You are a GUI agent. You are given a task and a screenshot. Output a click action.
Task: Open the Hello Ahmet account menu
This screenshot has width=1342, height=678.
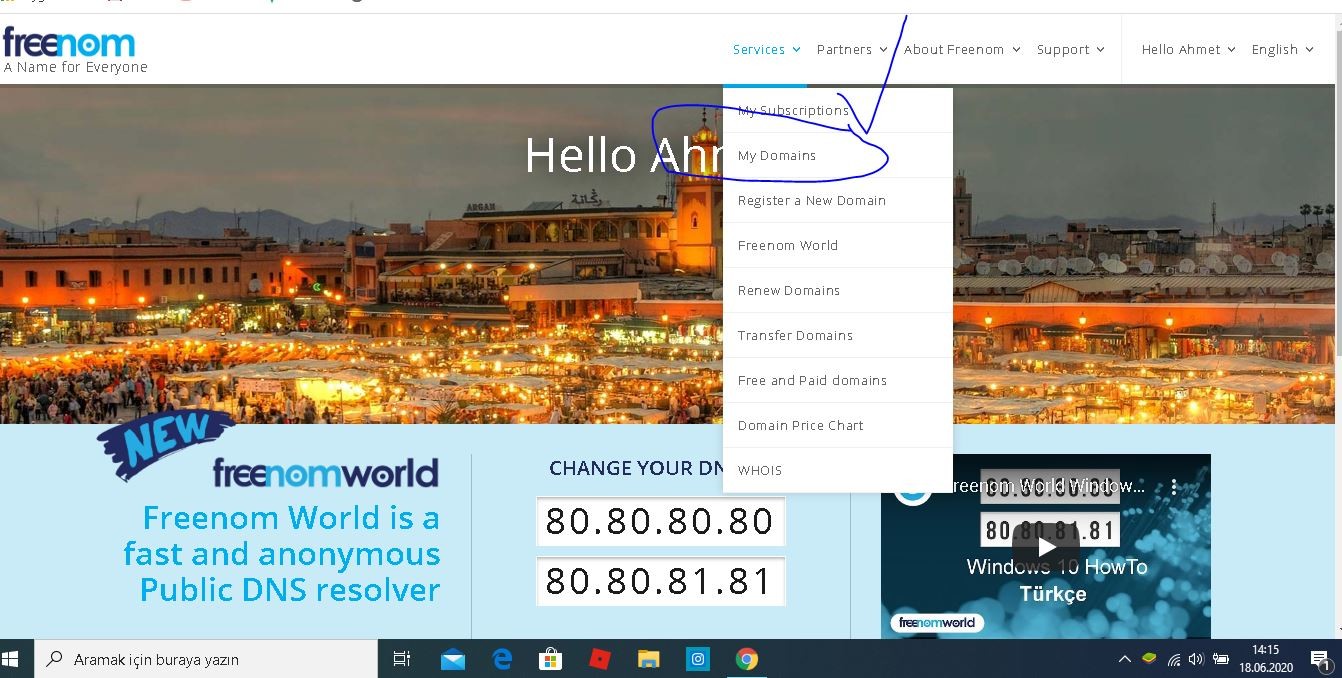(1188, 49)
